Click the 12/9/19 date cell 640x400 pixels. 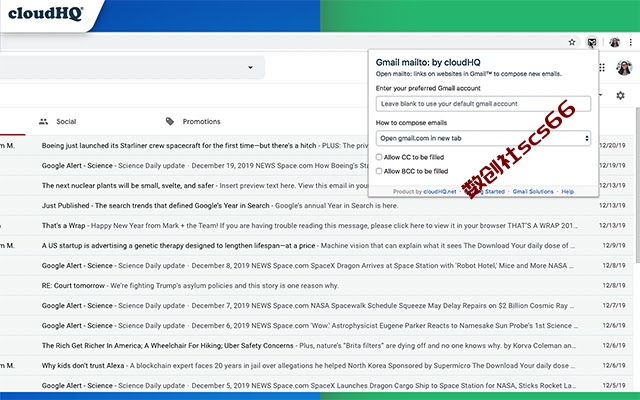point(614,246)
